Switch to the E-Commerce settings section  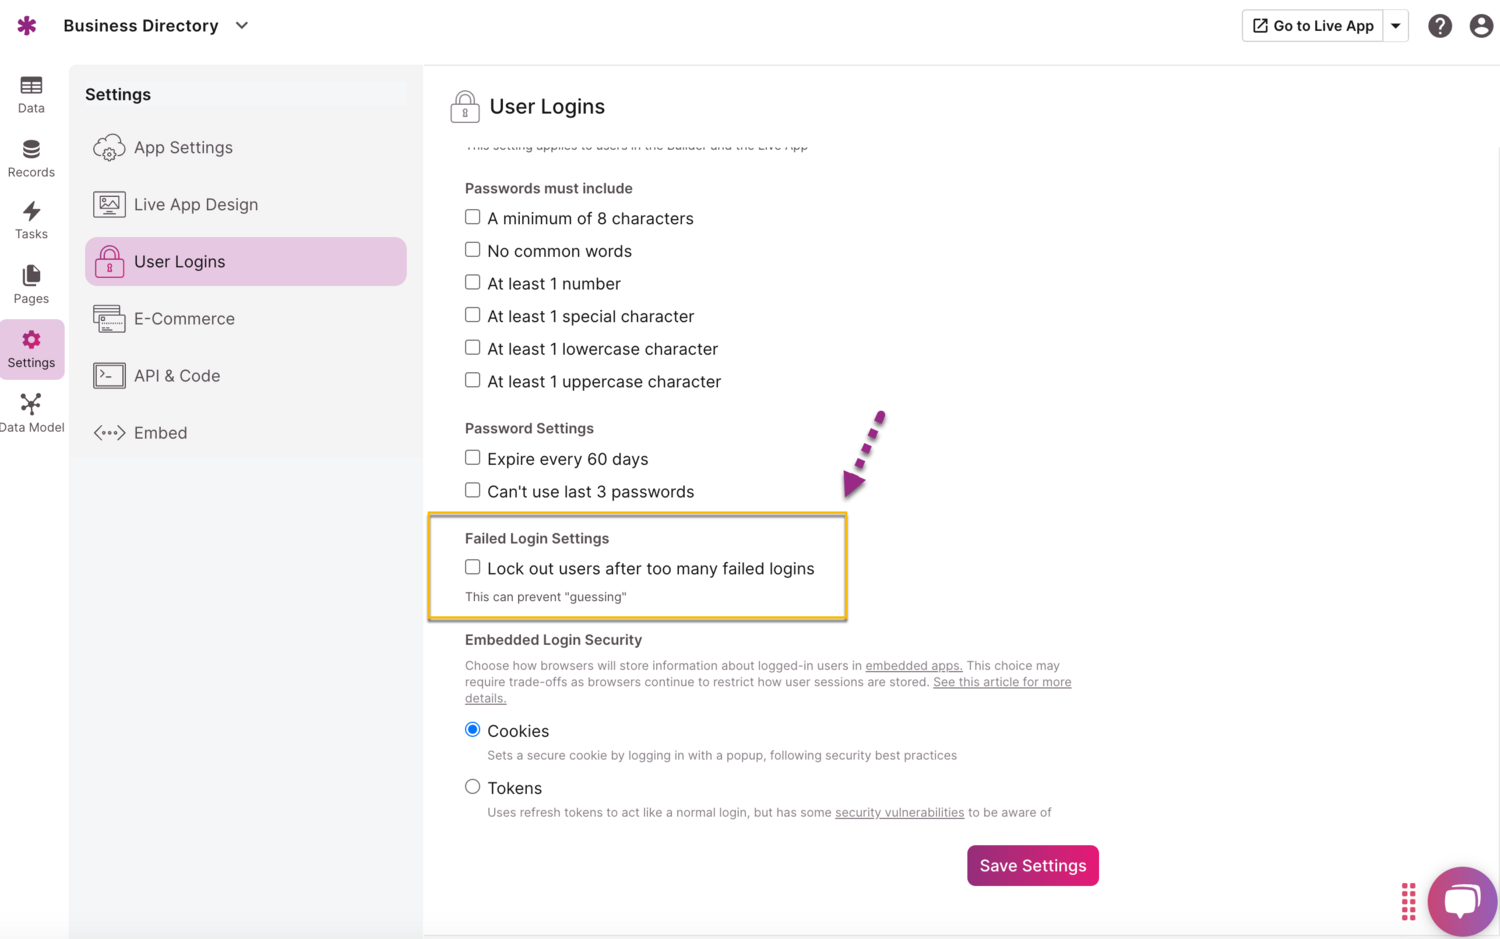[184, 318]
